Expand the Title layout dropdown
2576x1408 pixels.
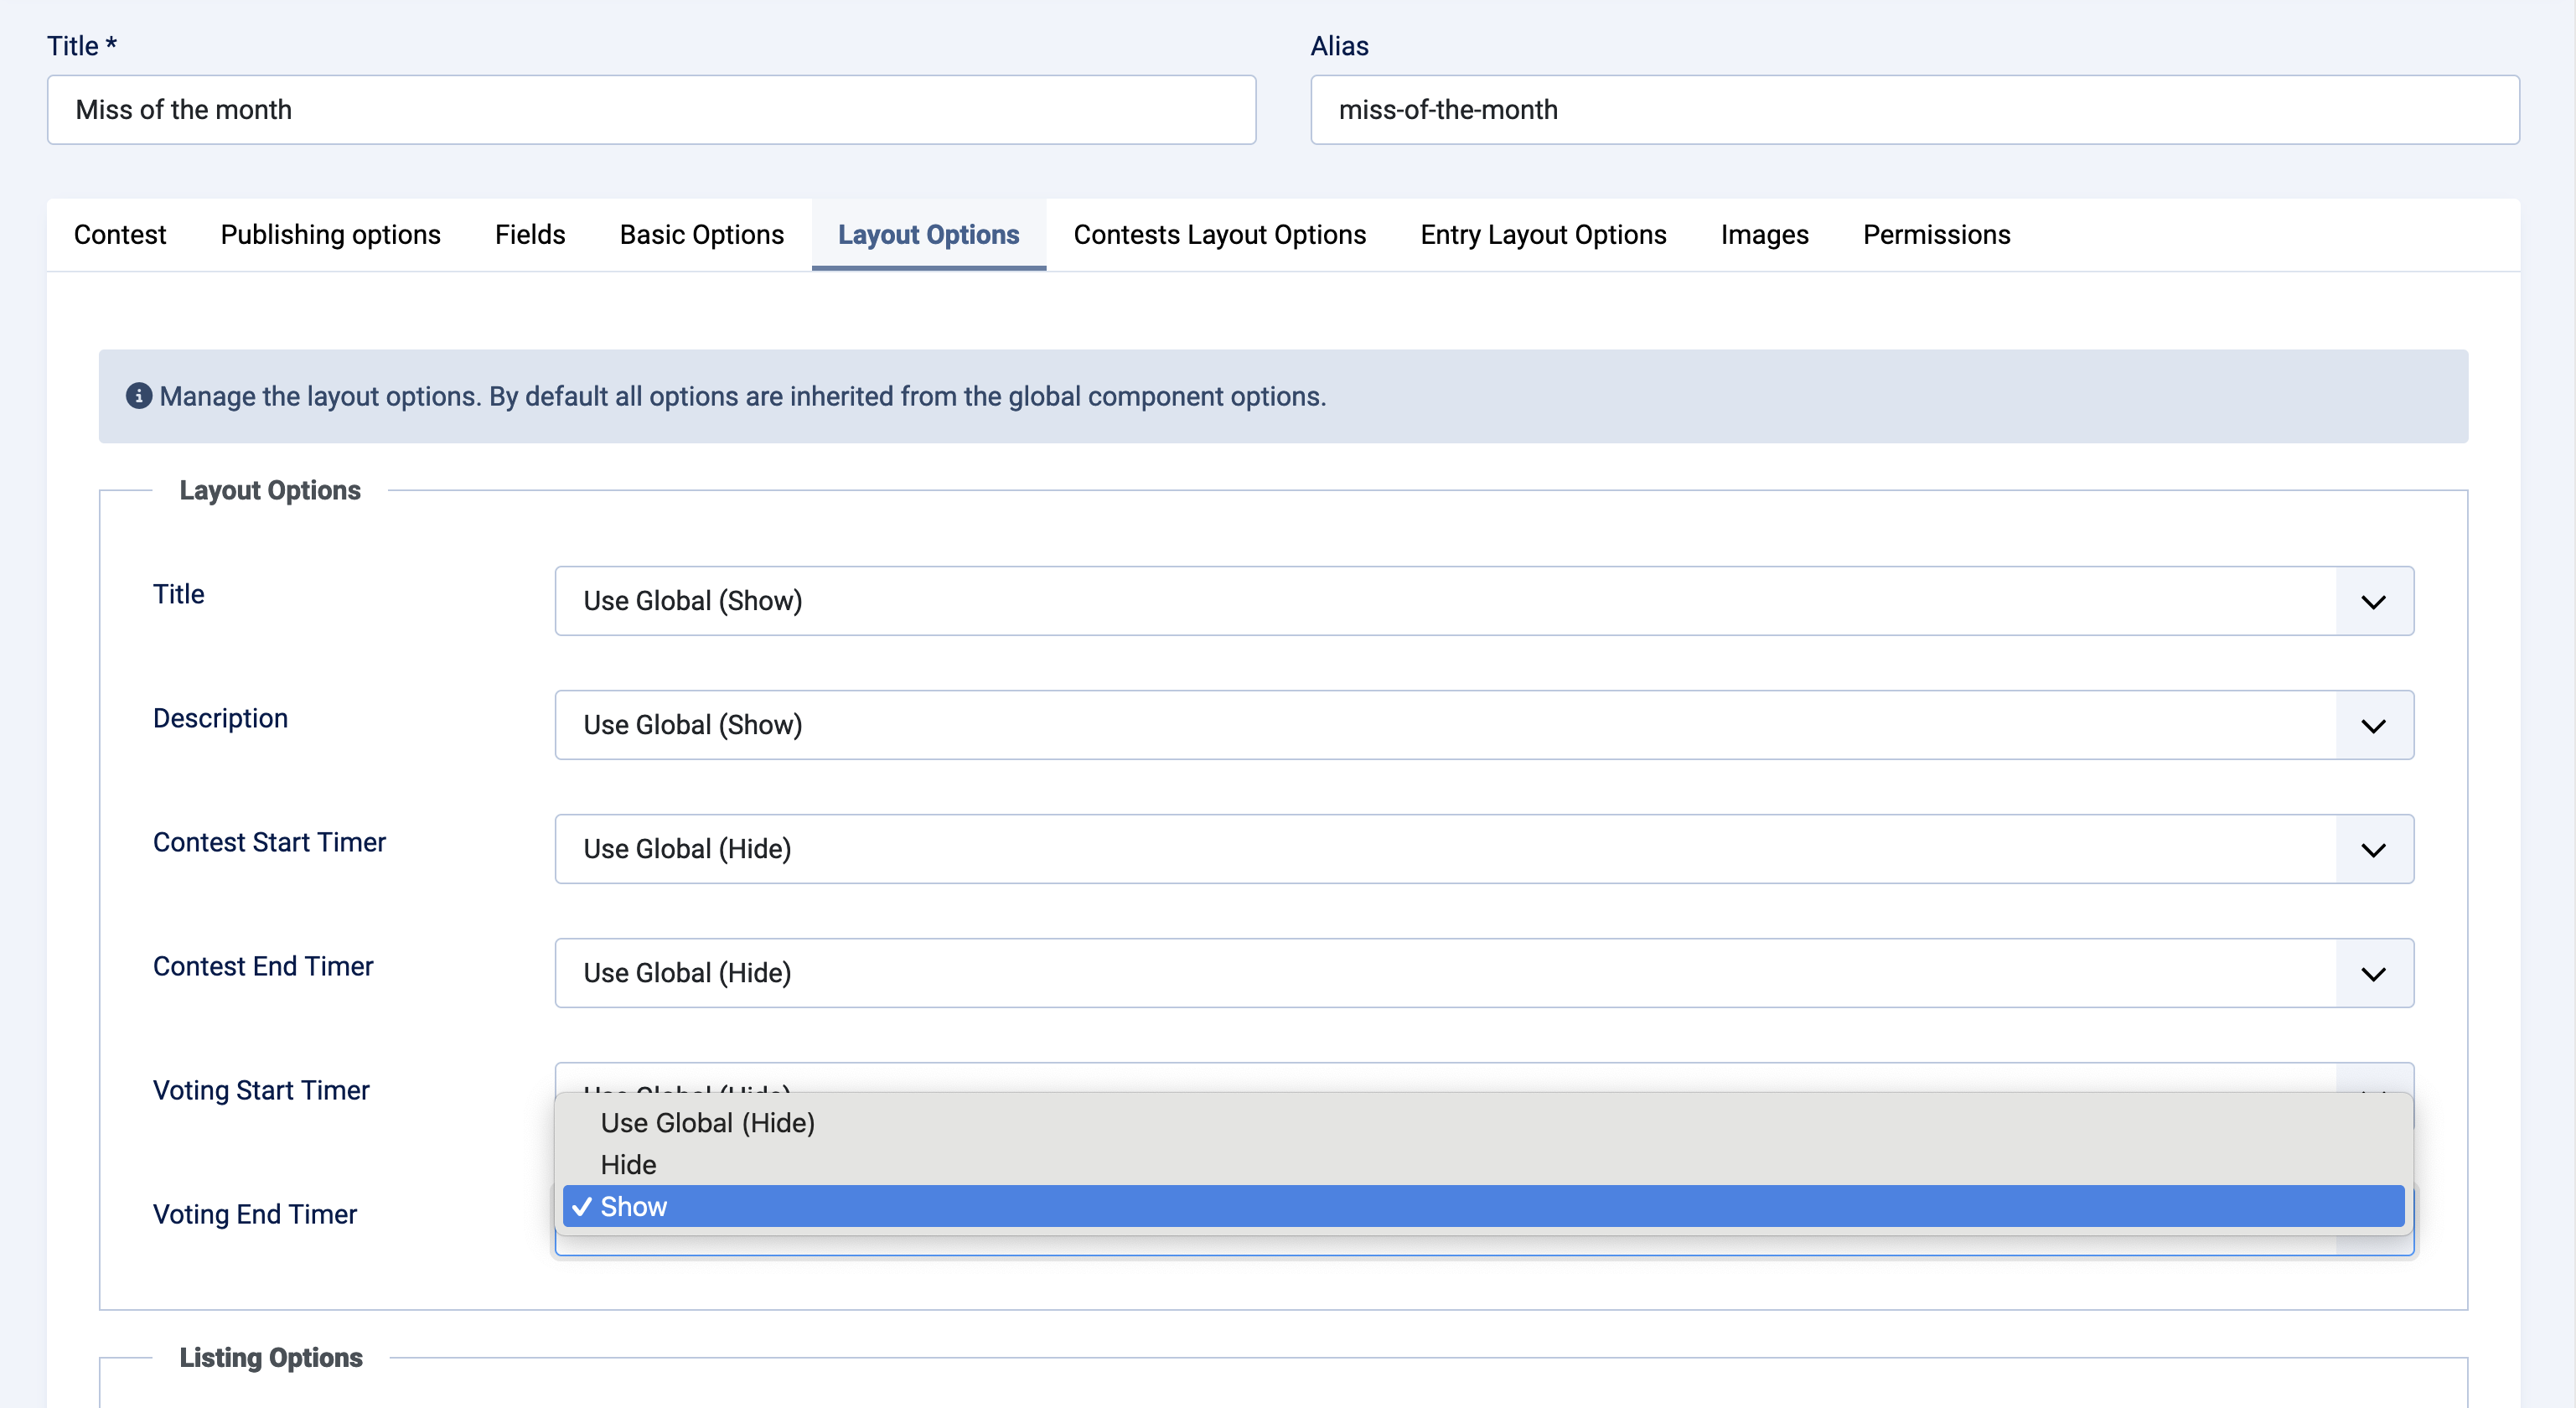click(x=1485, y=601)
